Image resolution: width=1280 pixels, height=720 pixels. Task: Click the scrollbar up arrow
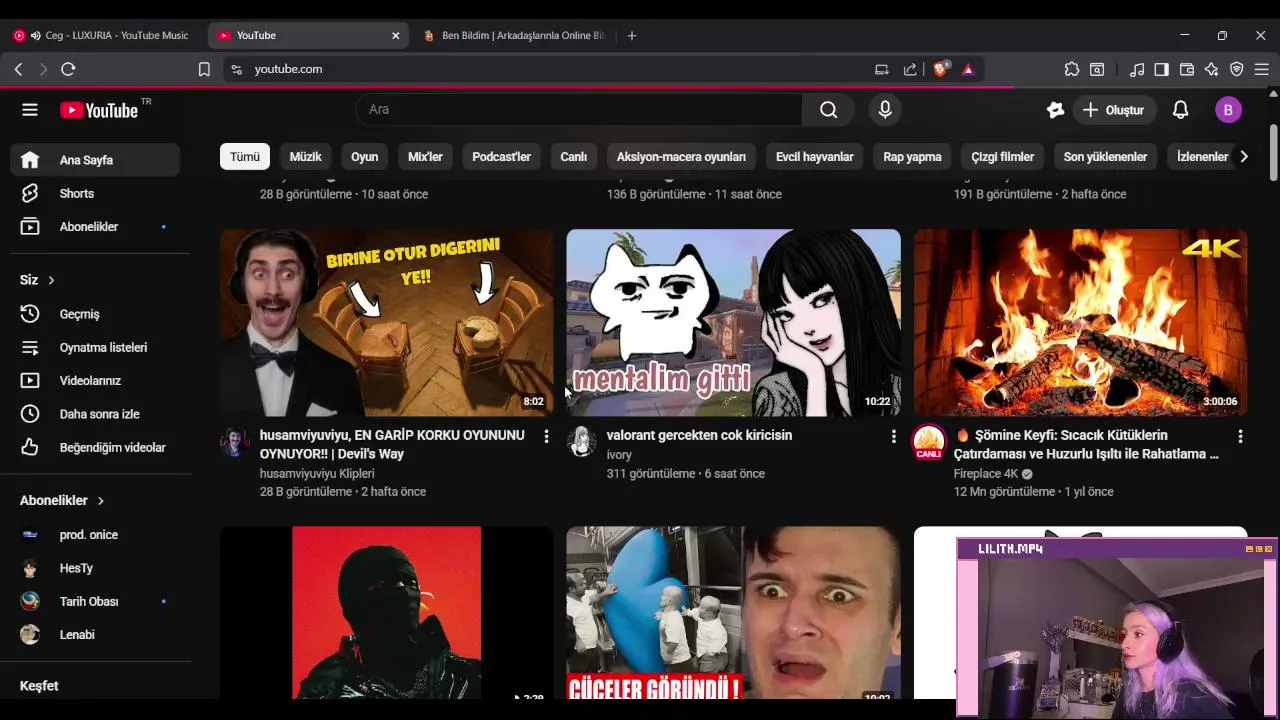coord(1273,94)
